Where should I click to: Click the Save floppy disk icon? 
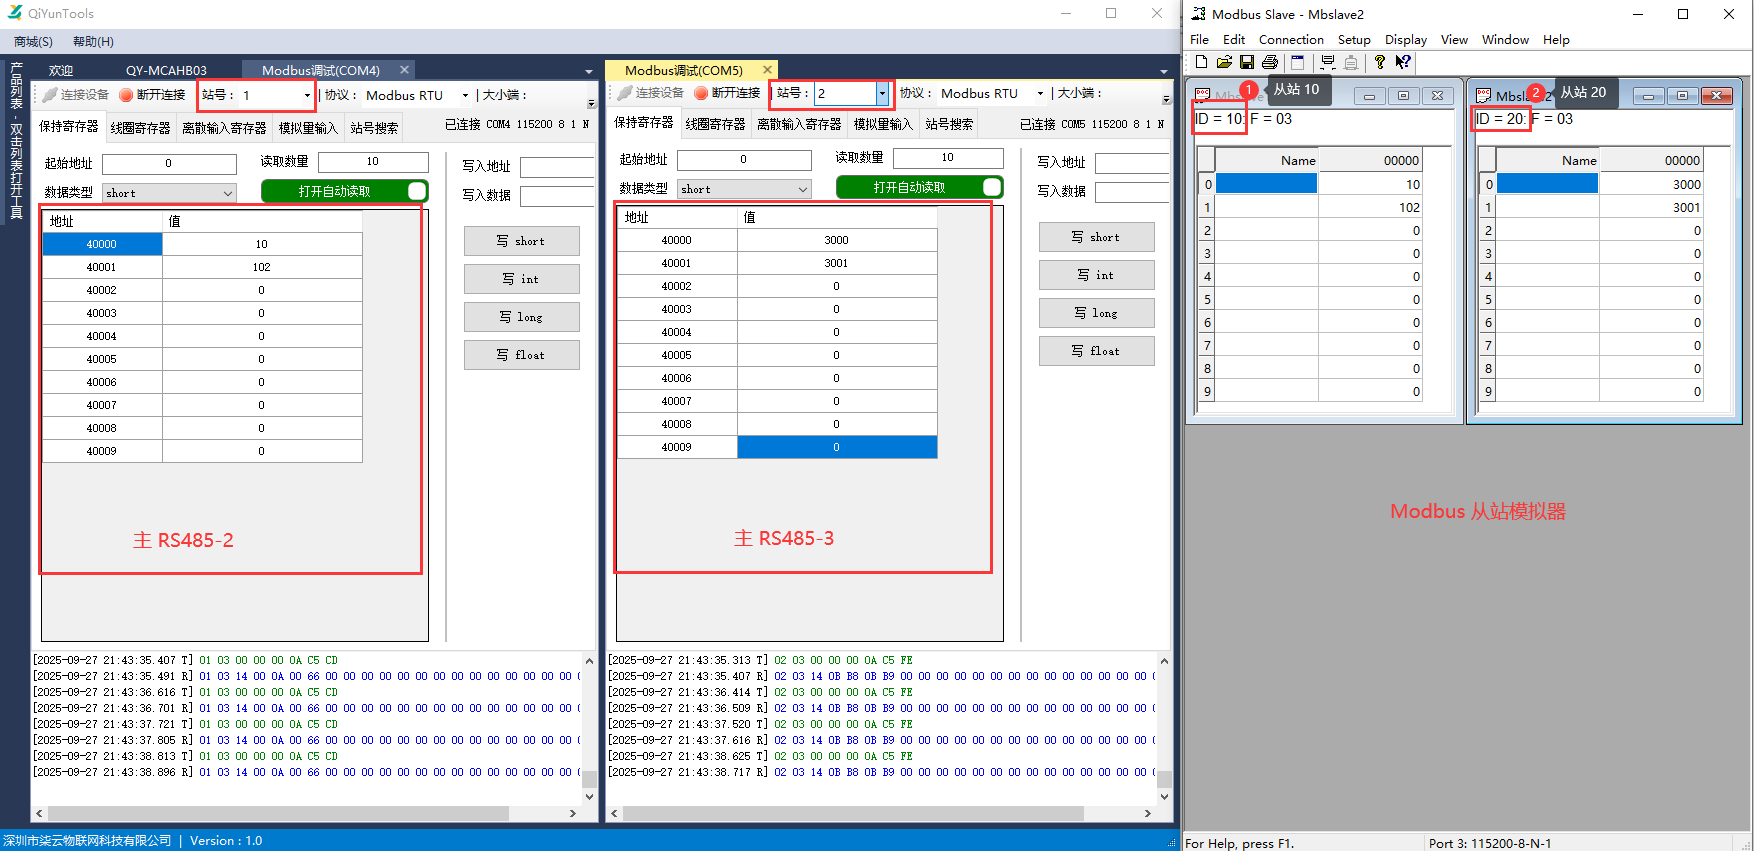[1247, 62]
